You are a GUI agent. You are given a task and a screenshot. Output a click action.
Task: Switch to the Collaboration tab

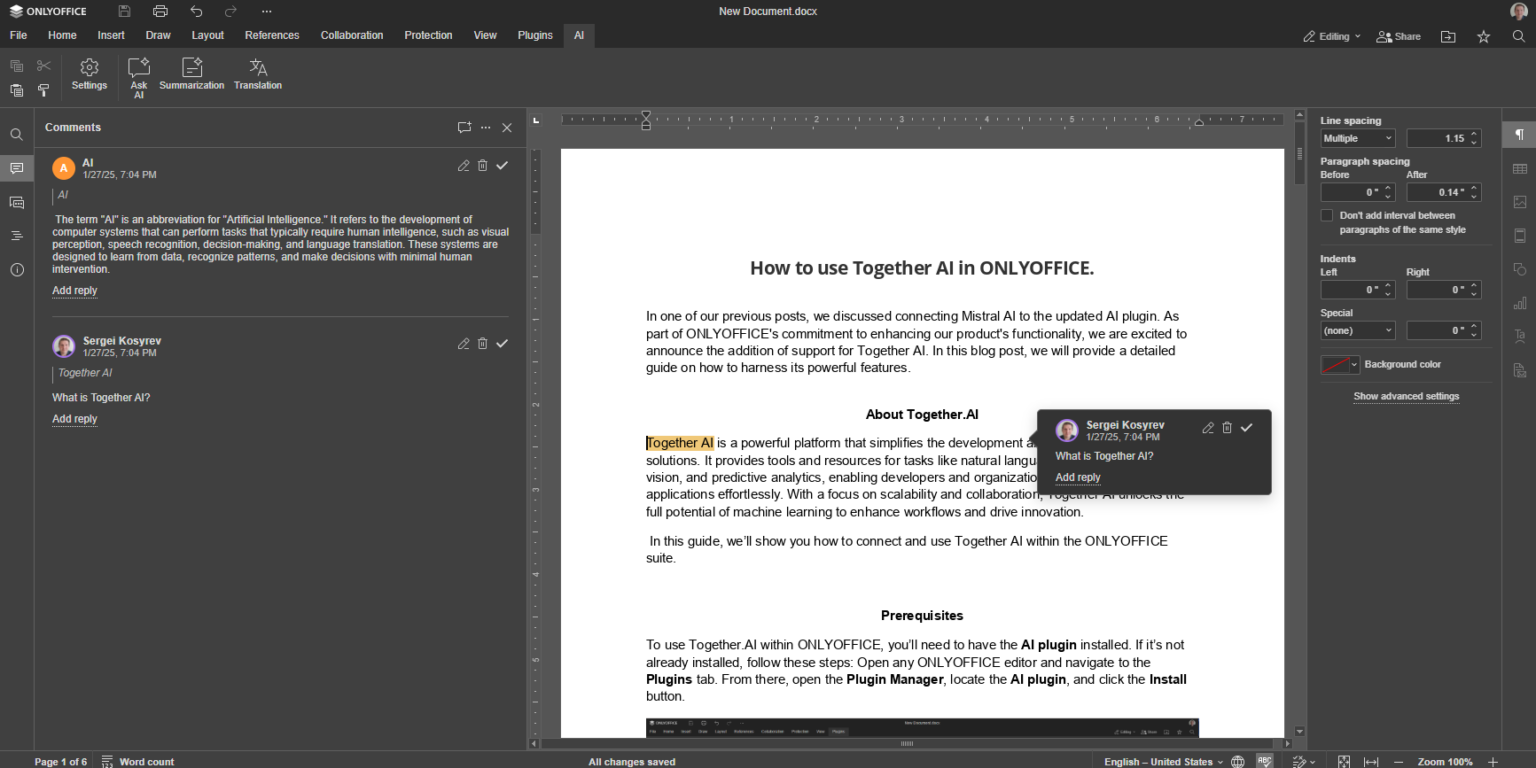[352, 35]
